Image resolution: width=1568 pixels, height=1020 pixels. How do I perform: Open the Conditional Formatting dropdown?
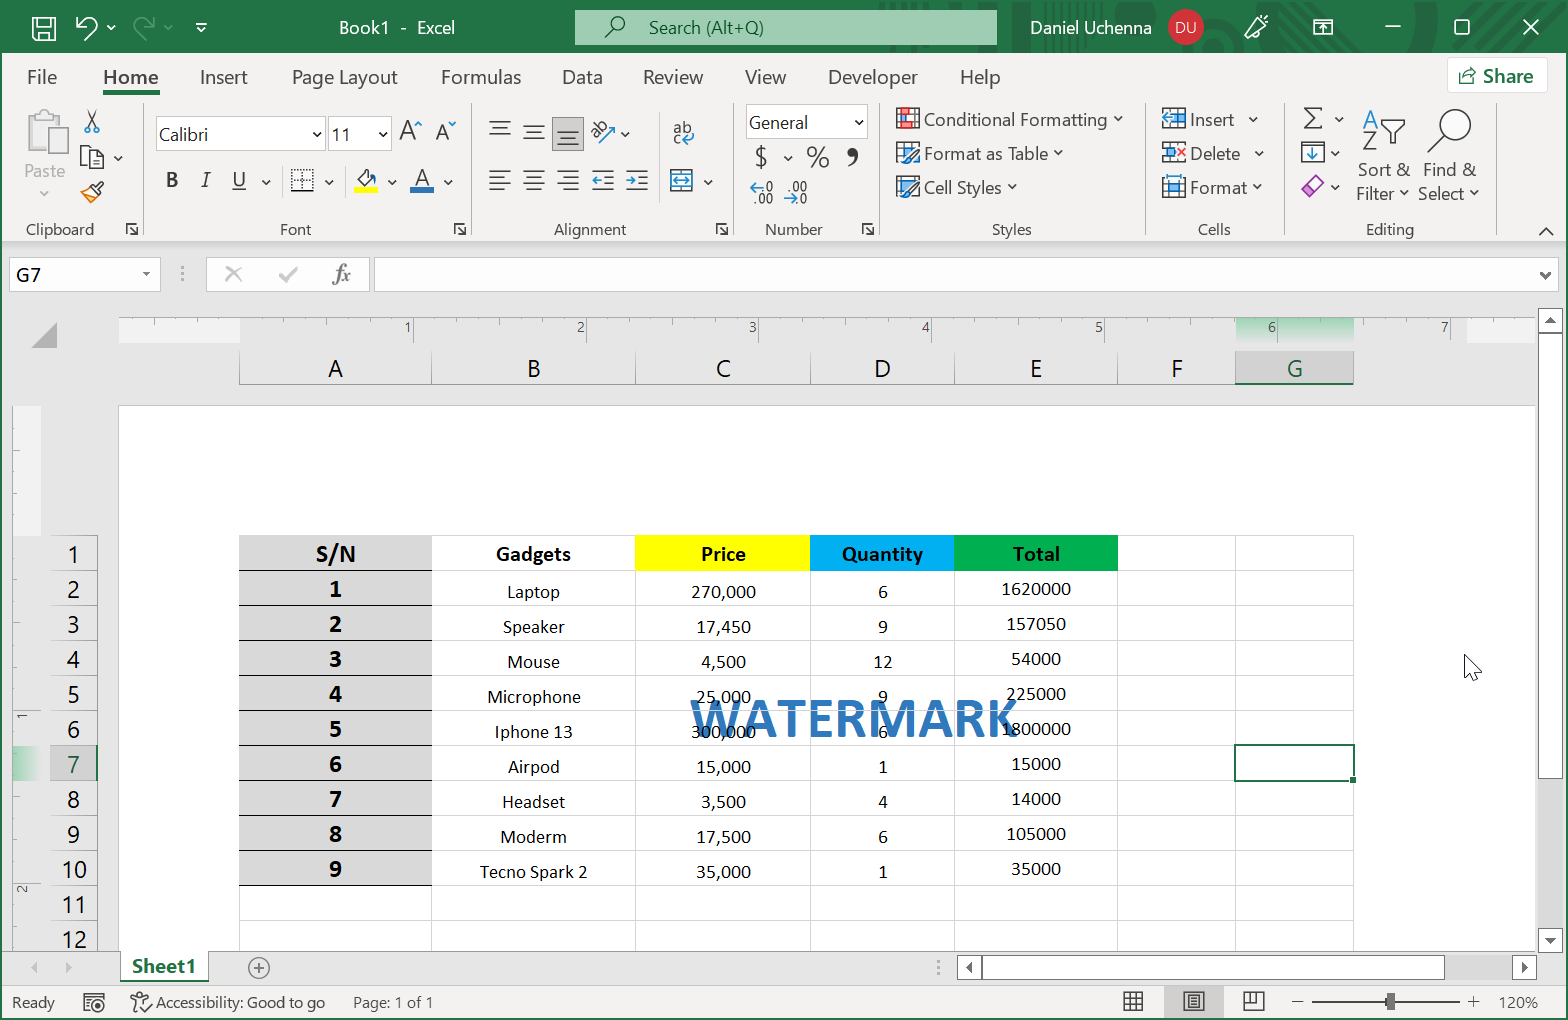1010,120
